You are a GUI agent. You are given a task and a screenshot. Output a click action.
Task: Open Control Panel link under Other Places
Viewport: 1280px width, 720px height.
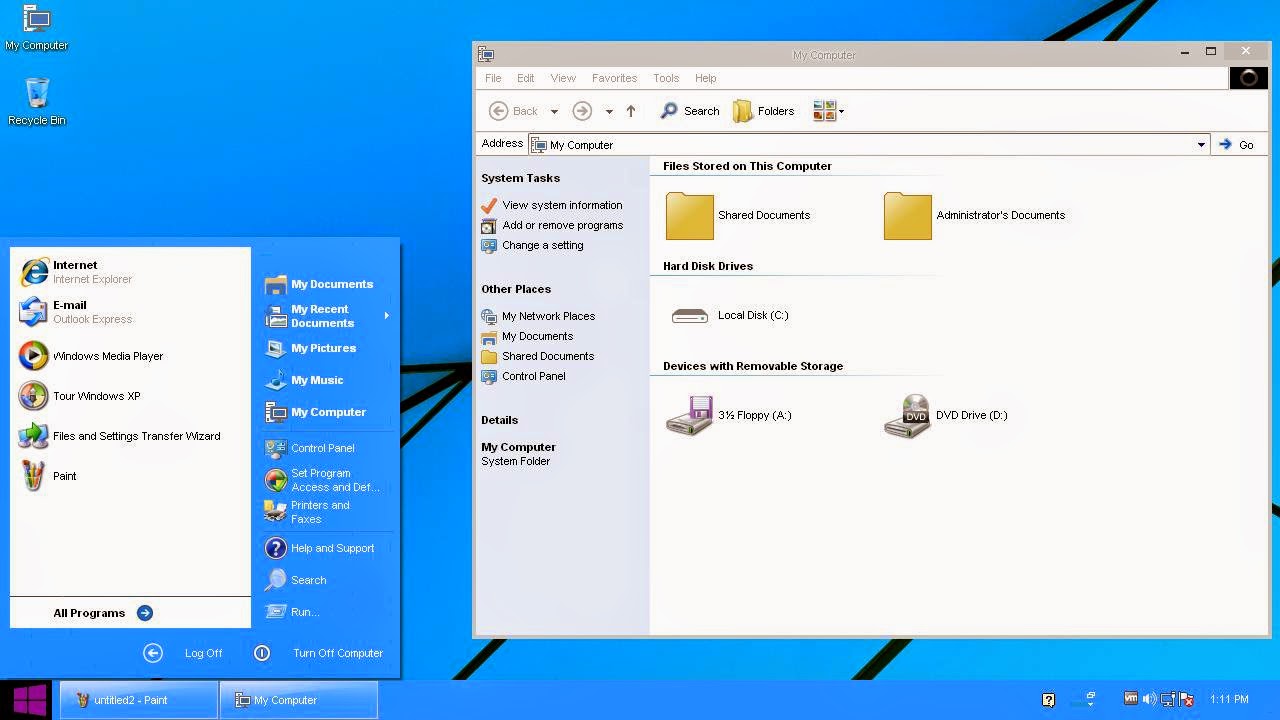pos(523,376)
